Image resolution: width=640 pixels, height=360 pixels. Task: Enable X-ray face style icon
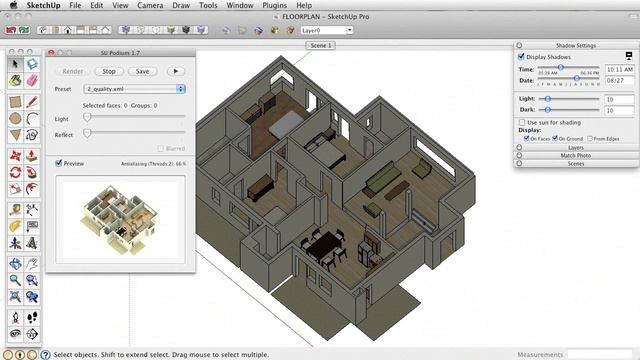tap(126, 30)
